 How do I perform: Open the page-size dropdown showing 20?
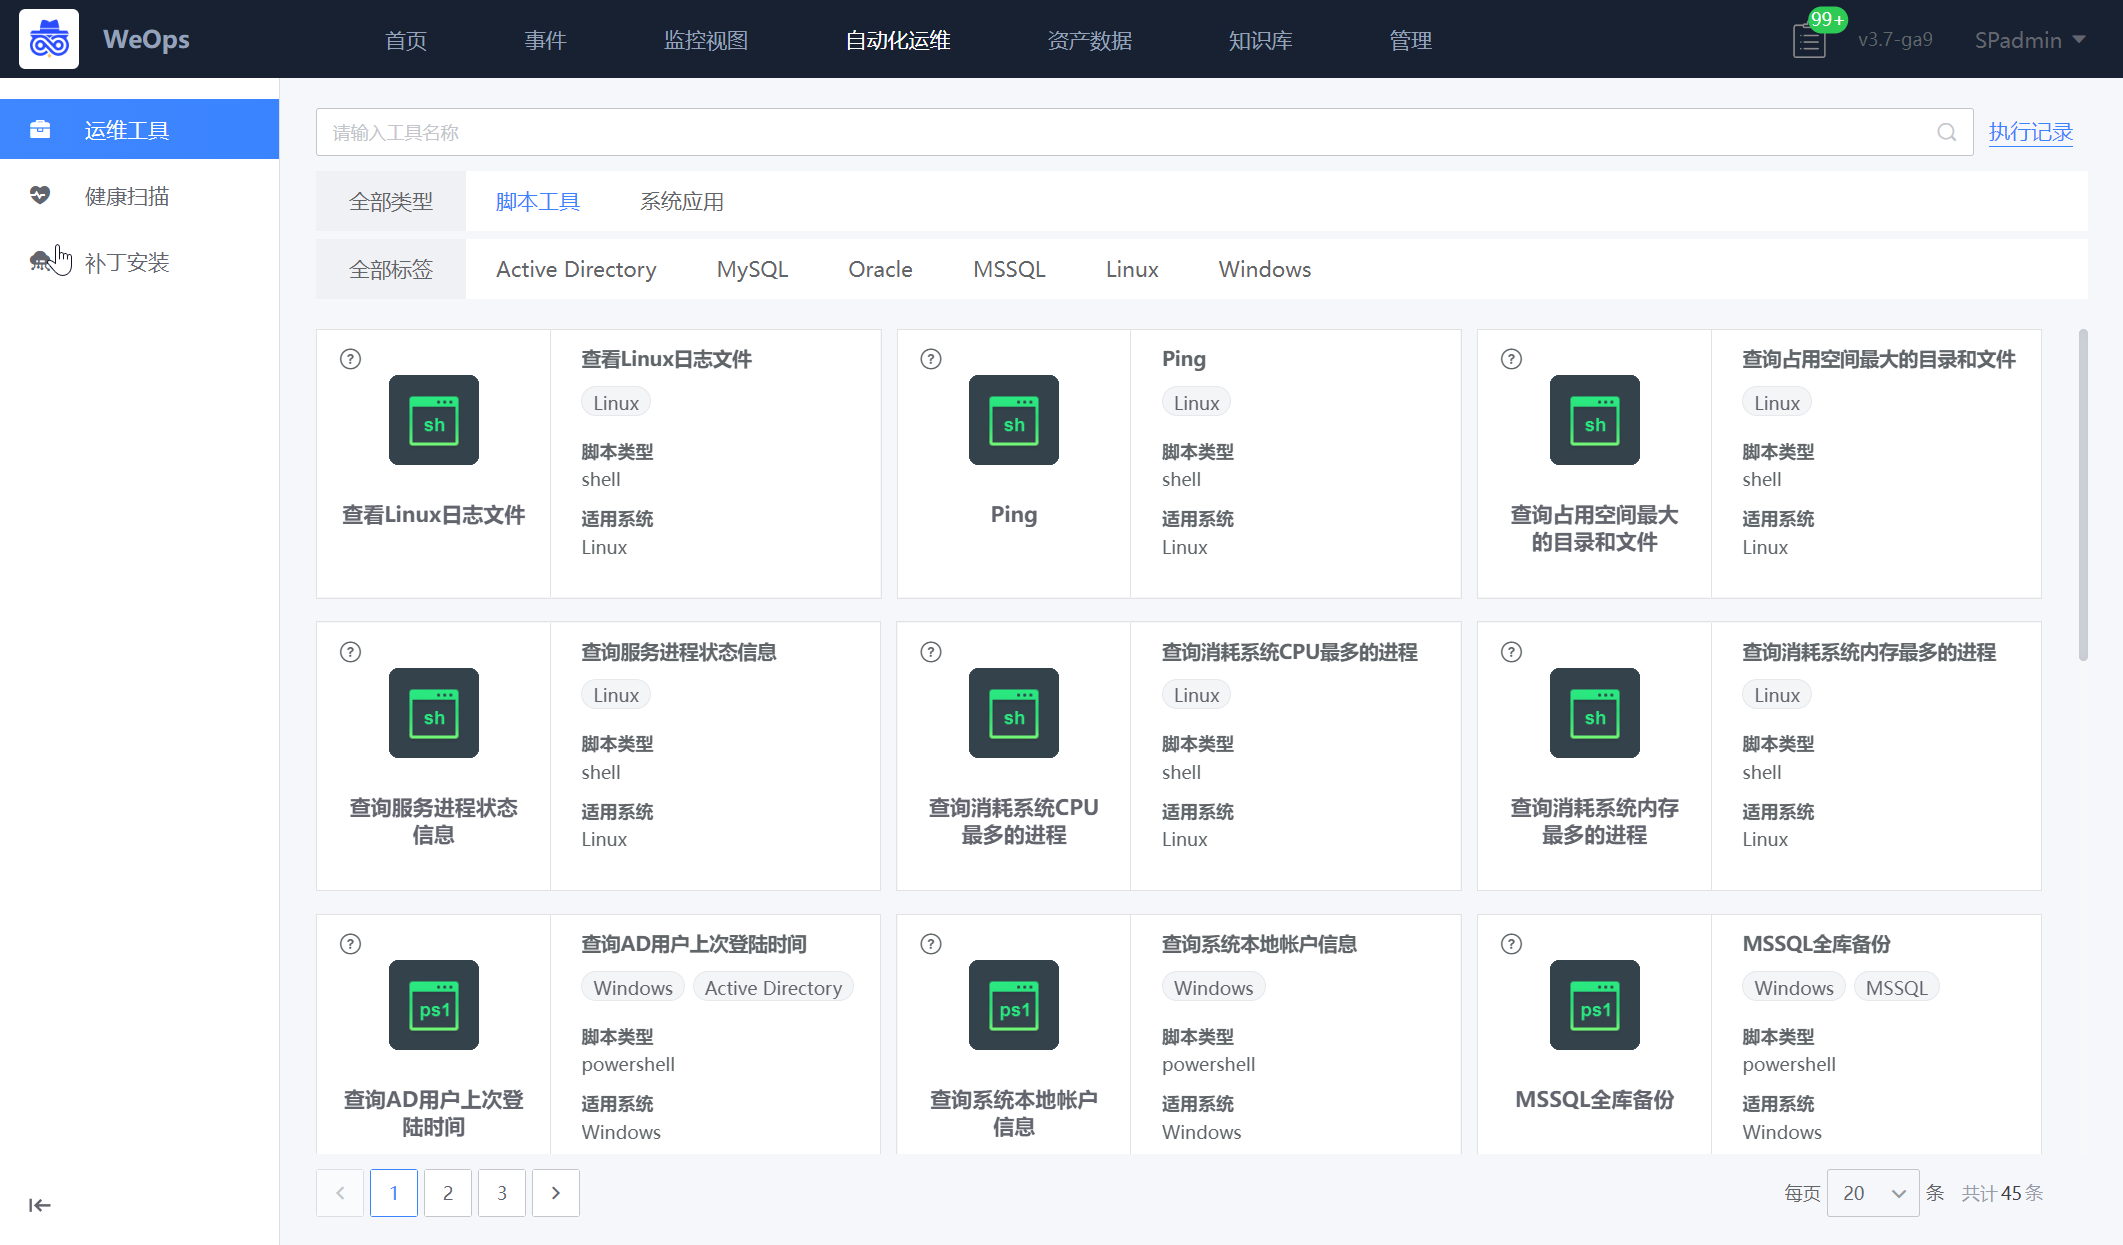click(x=1871, y=1193)
